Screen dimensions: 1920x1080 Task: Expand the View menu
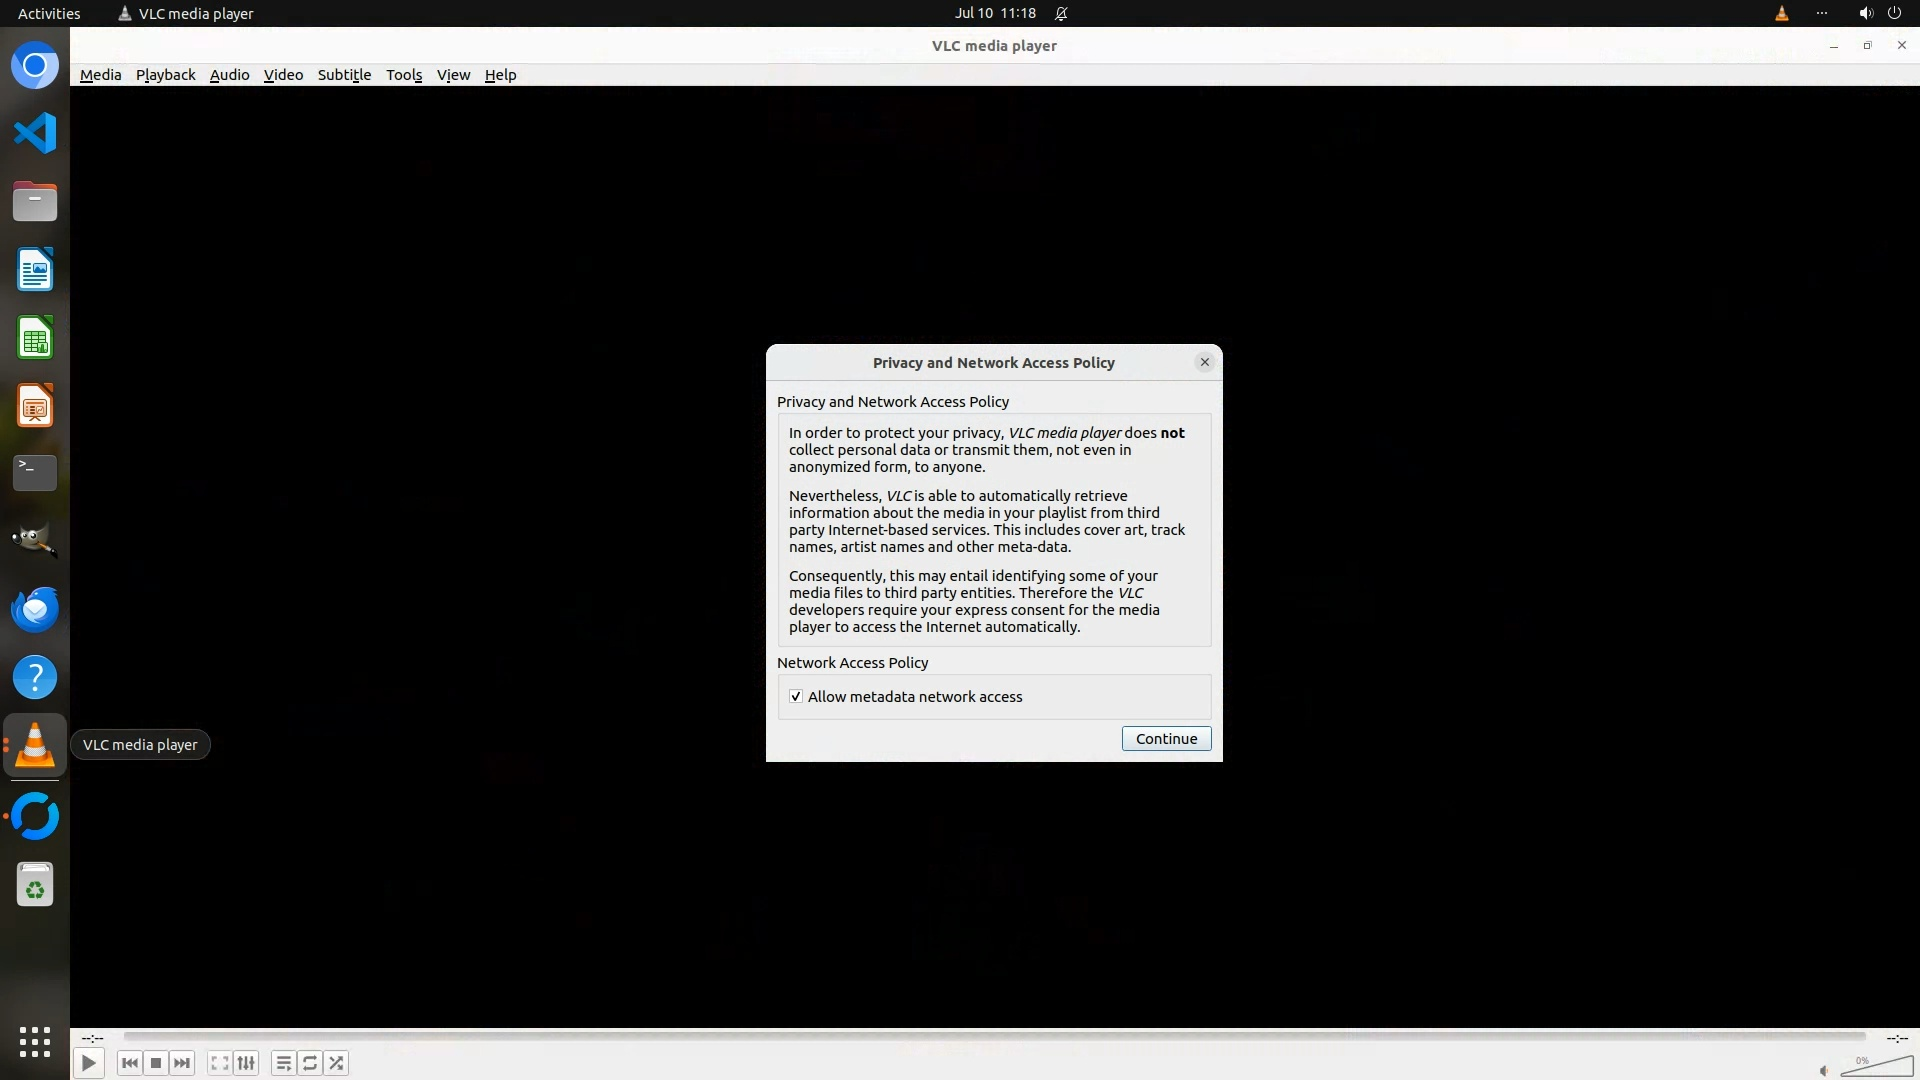pyautogui.click(x=453, y=75)
